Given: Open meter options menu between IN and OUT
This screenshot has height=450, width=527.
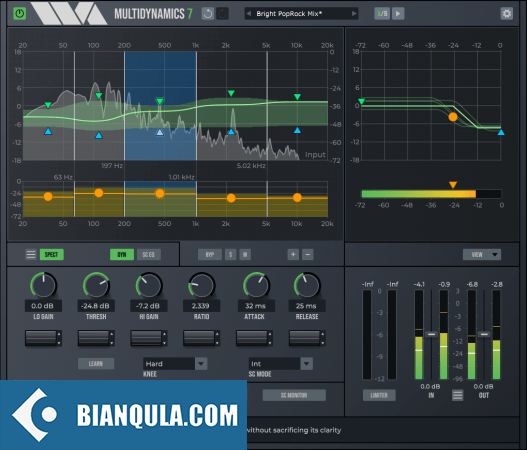Looking at the screenshot, I should tap(457, 395).
